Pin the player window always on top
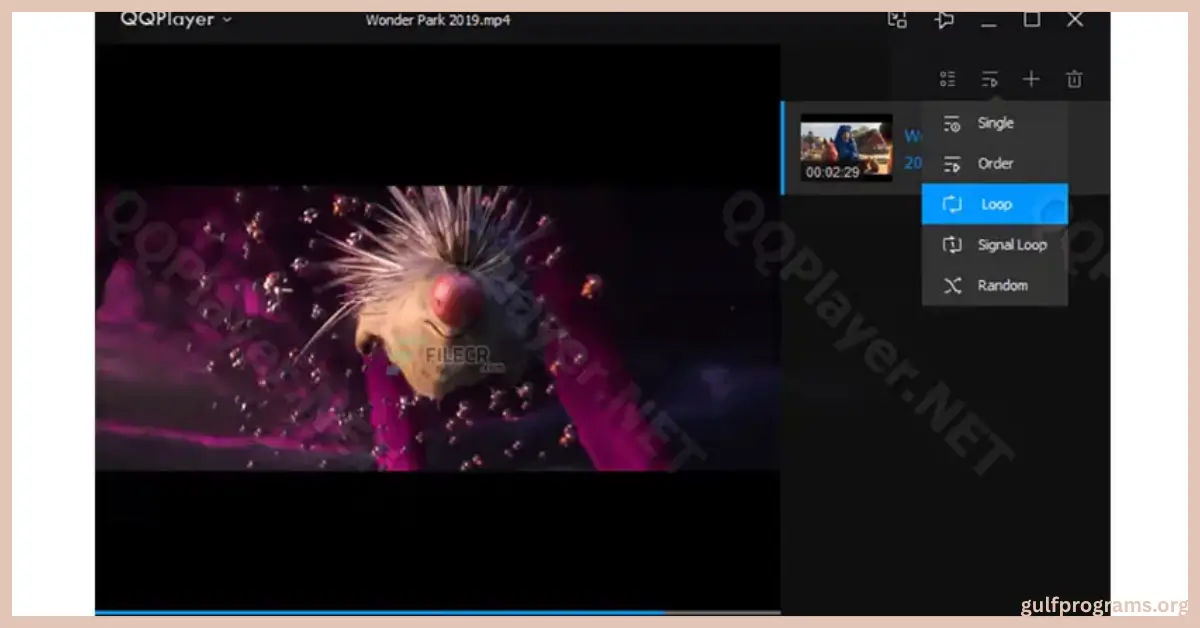1200x628 pixels. [x=943, y=18]
